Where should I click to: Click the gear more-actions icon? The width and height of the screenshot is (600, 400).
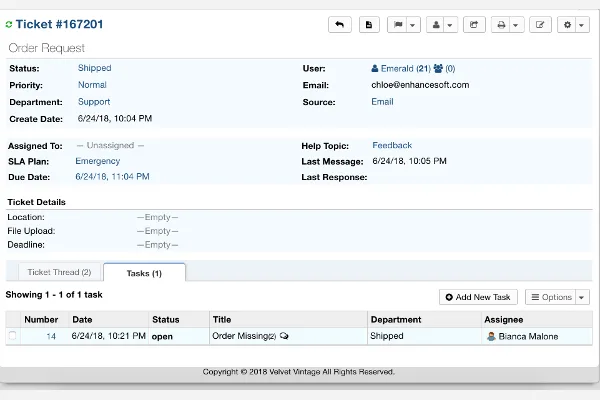(x=567, y=25)
